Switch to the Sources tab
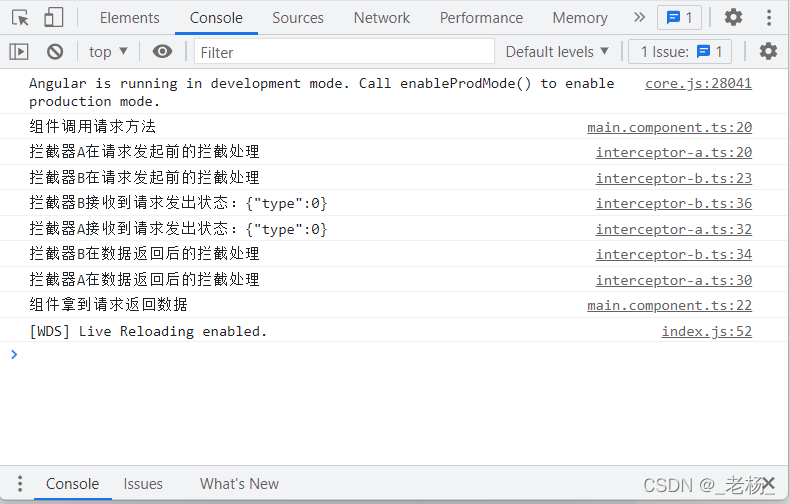 pos(298,18)
